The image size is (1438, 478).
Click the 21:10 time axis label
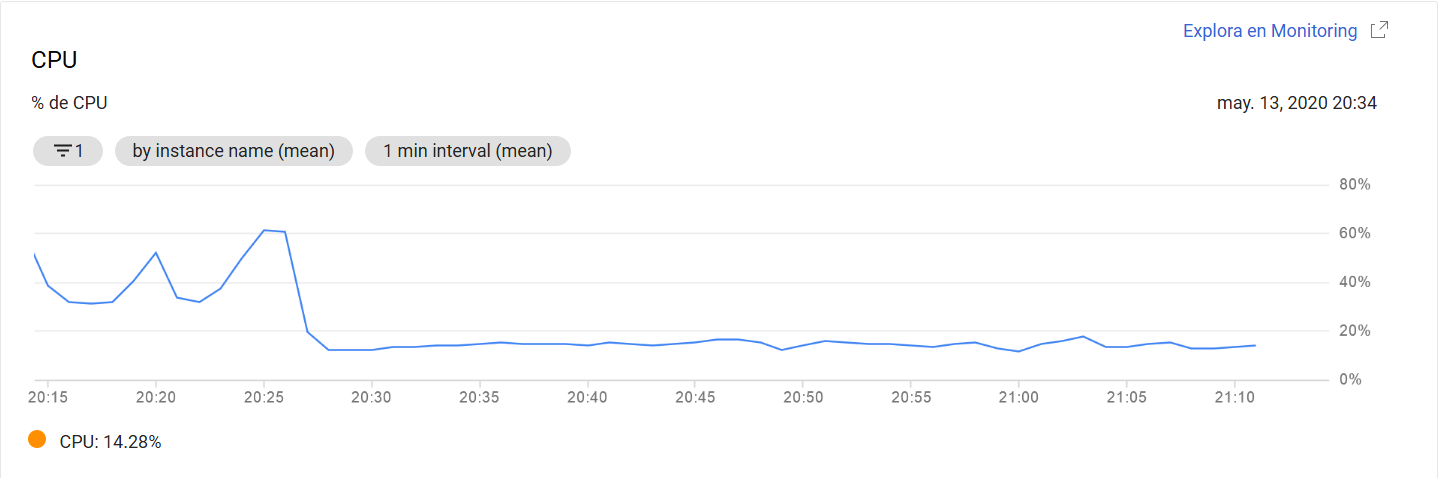coord(1234,397)
